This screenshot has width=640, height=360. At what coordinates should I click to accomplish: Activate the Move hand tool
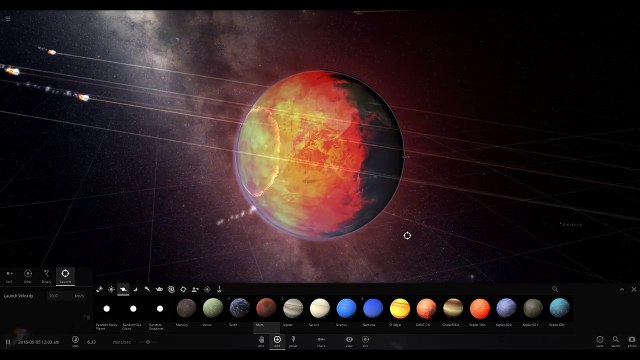click(261, 341)
